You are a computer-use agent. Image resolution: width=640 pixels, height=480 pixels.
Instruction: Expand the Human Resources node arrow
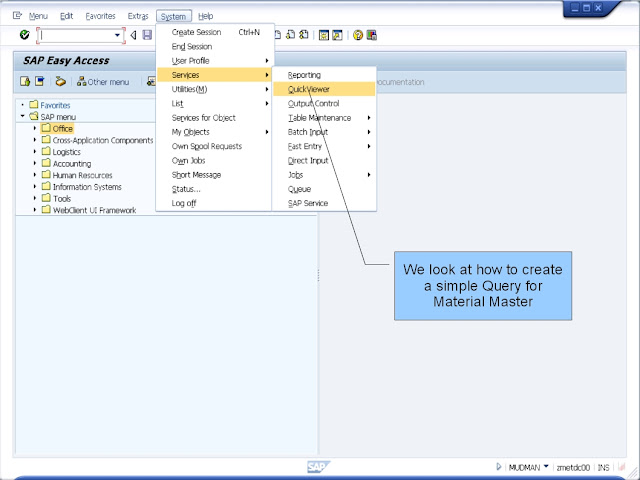[35, 175]
